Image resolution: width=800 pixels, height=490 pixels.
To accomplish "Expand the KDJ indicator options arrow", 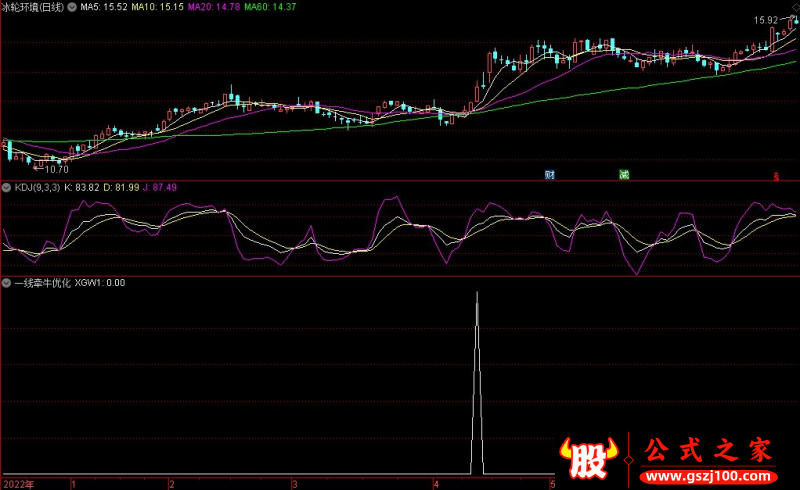I will click(x=6, y=187).
